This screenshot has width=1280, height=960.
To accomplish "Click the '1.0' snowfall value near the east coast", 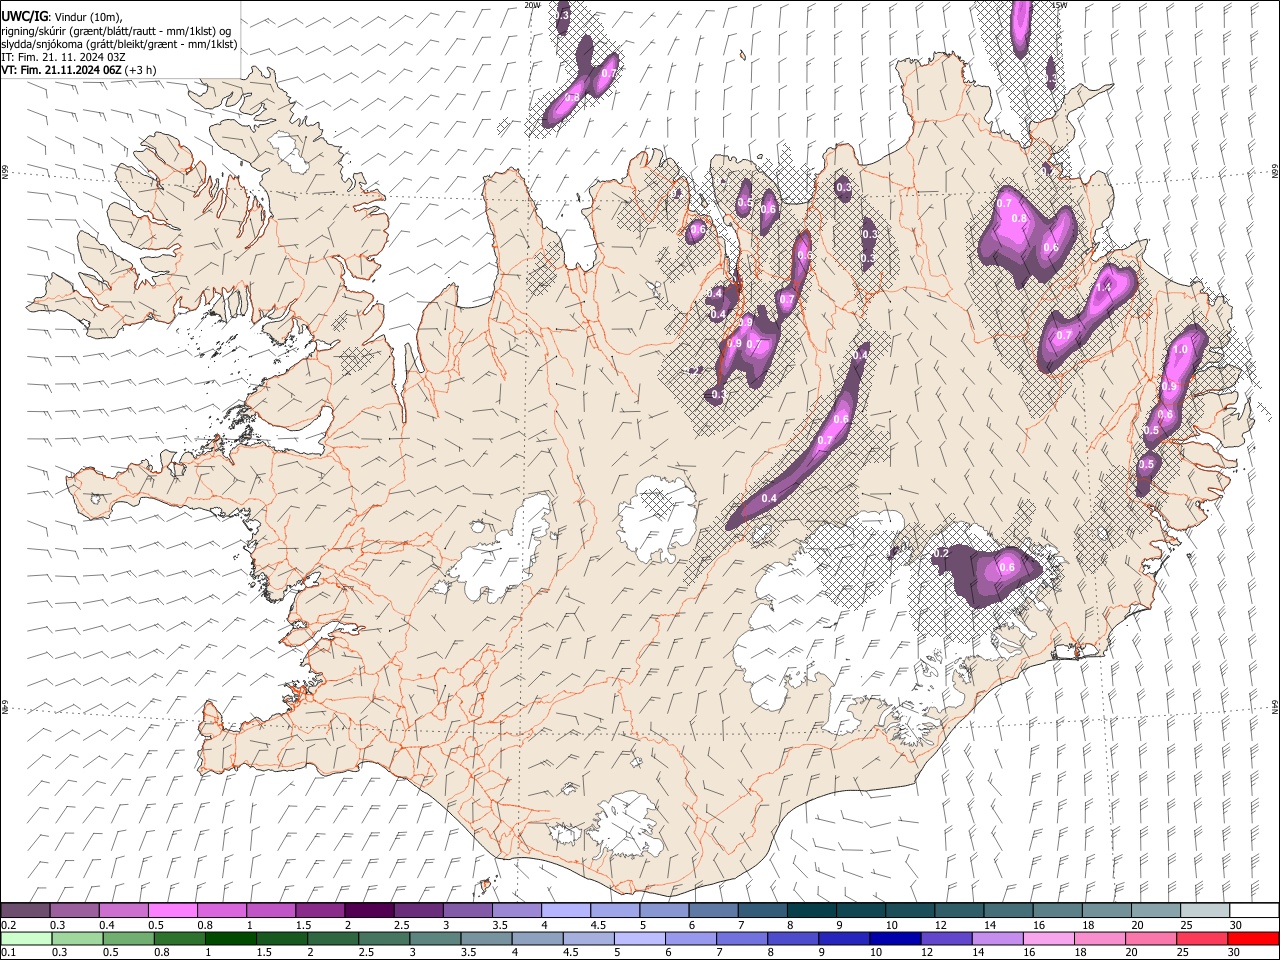I will (1180, 349).
